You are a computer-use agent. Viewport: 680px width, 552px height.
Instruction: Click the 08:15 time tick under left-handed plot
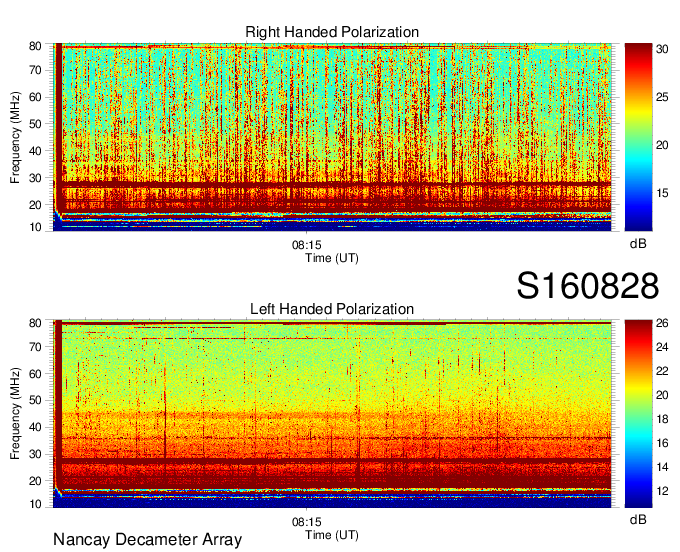pos(307,522)
